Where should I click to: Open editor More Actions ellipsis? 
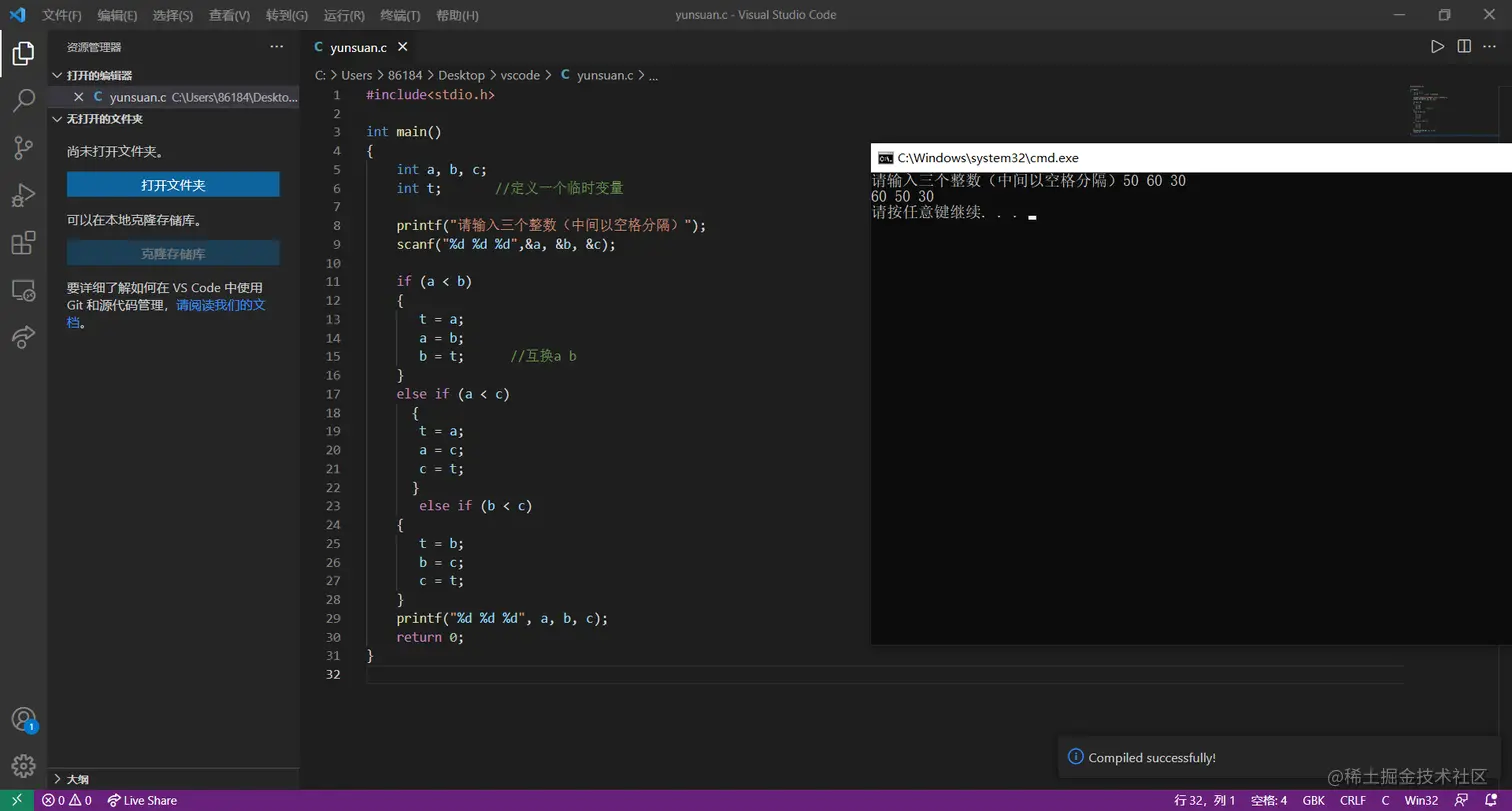pyautogui.click(x=1491, y=46)
